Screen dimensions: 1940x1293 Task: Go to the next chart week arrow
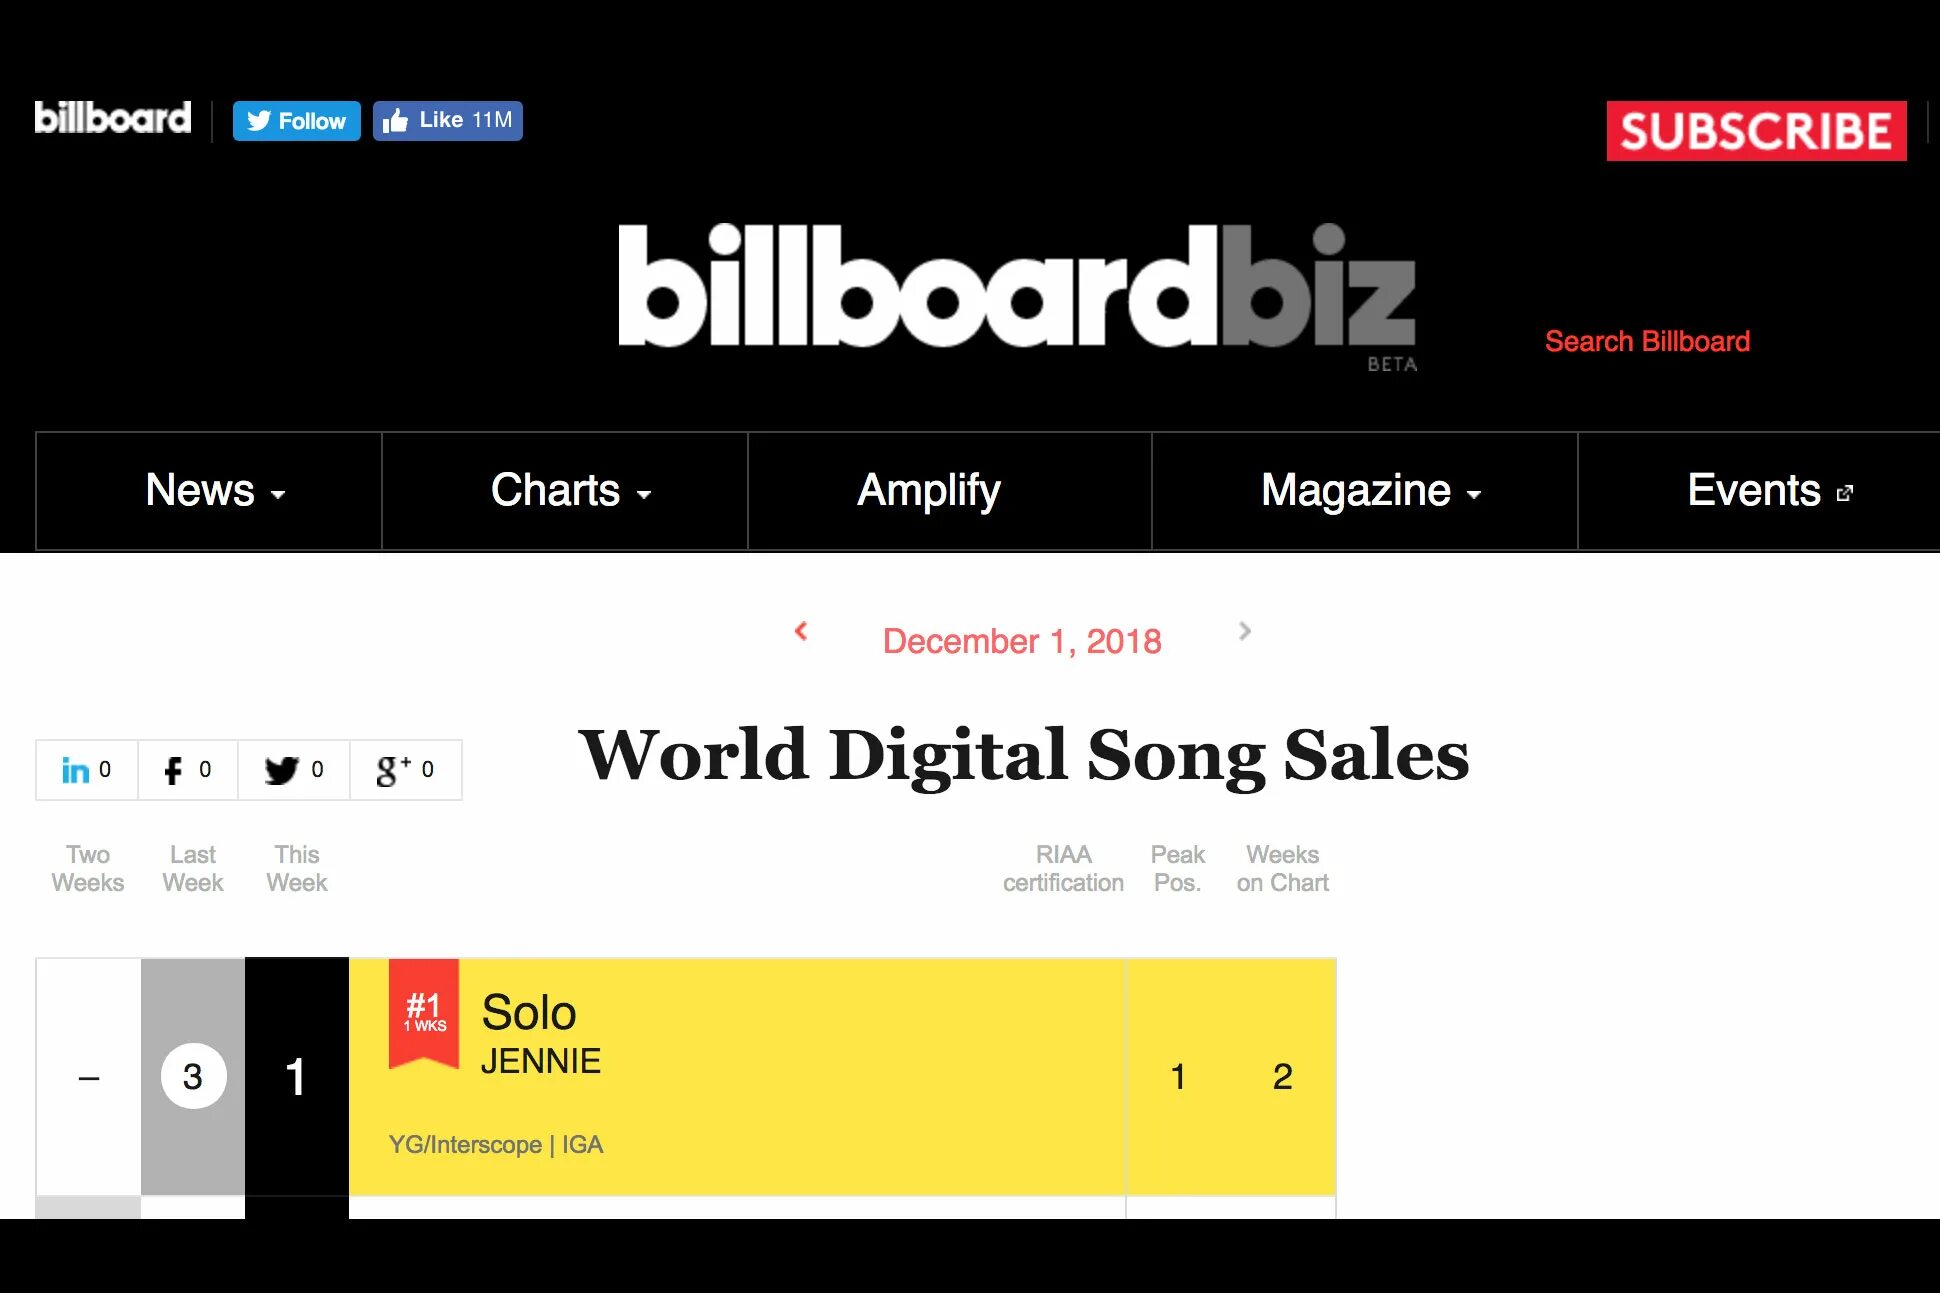click(x=1245, y=631)
